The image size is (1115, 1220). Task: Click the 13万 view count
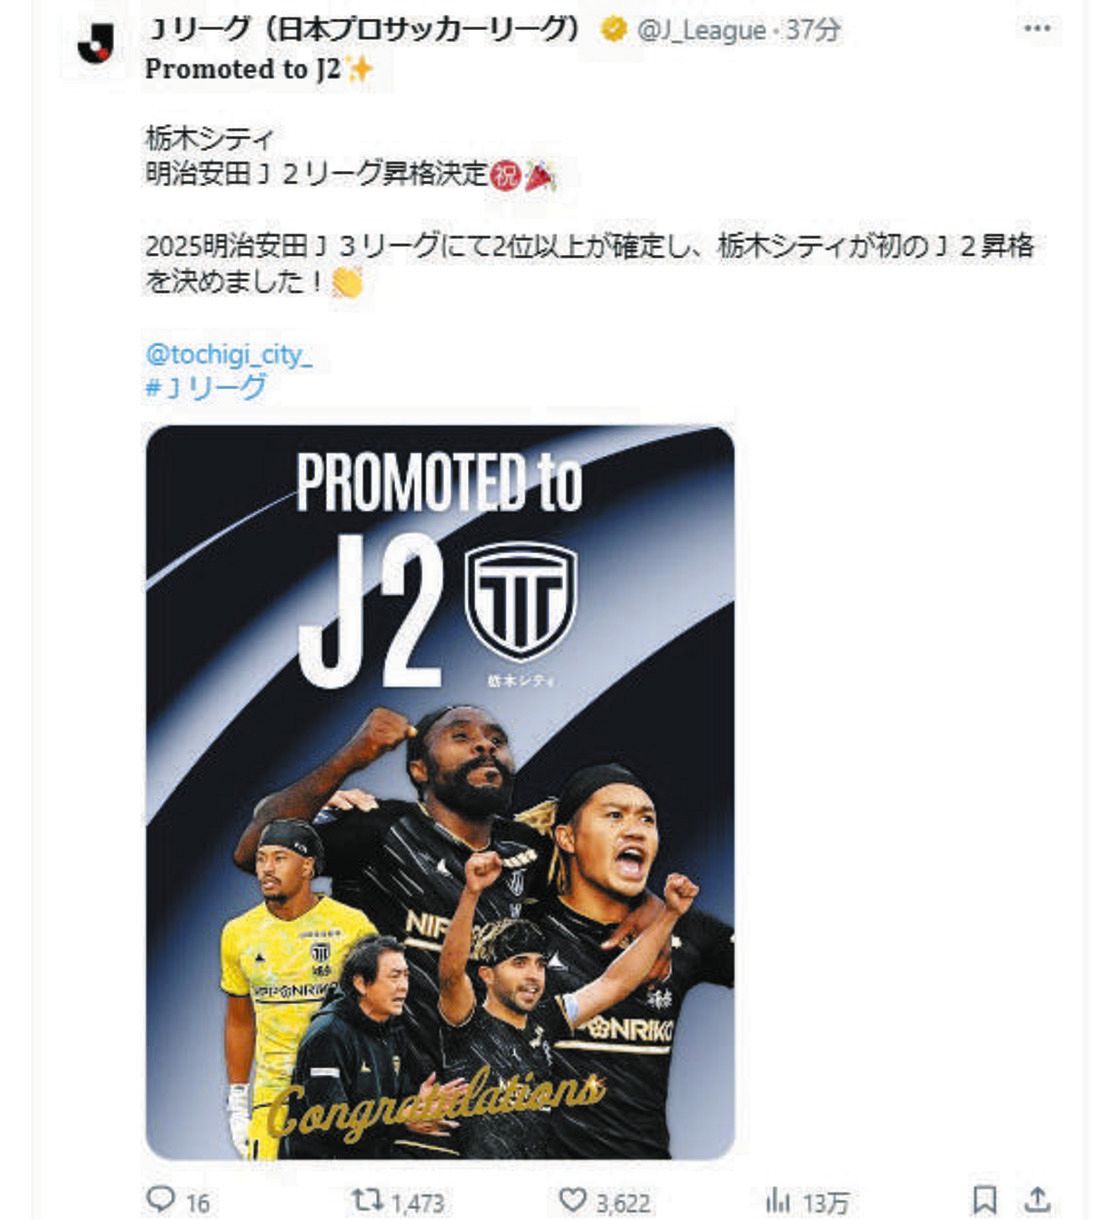click(x=825, y=1202)
